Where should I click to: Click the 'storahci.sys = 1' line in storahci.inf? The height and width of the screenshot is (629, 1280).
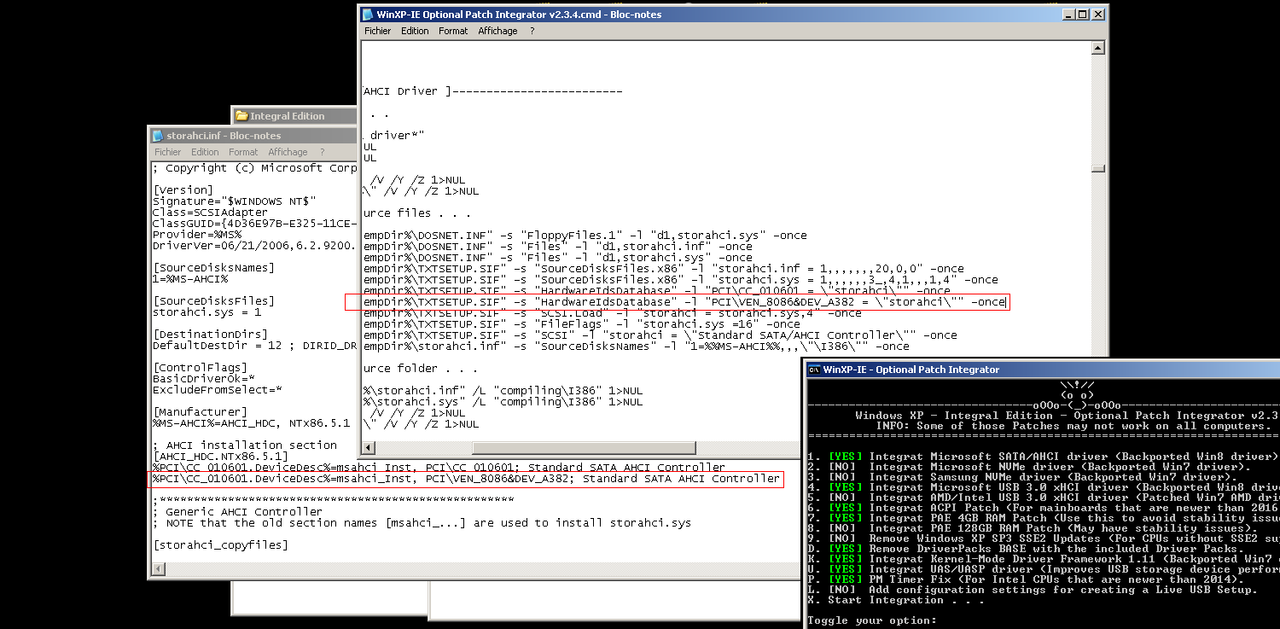click(206, 312)
